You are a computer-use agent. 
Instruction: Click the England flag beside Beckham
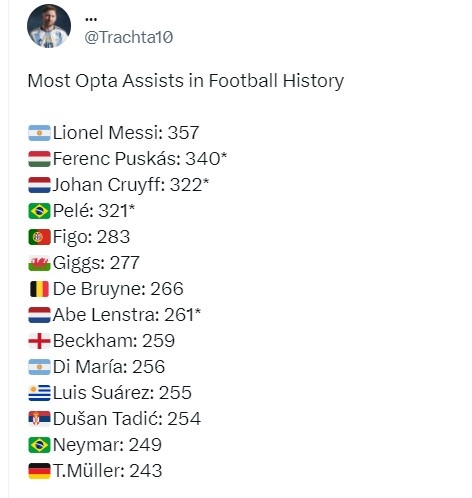point(39,341)
